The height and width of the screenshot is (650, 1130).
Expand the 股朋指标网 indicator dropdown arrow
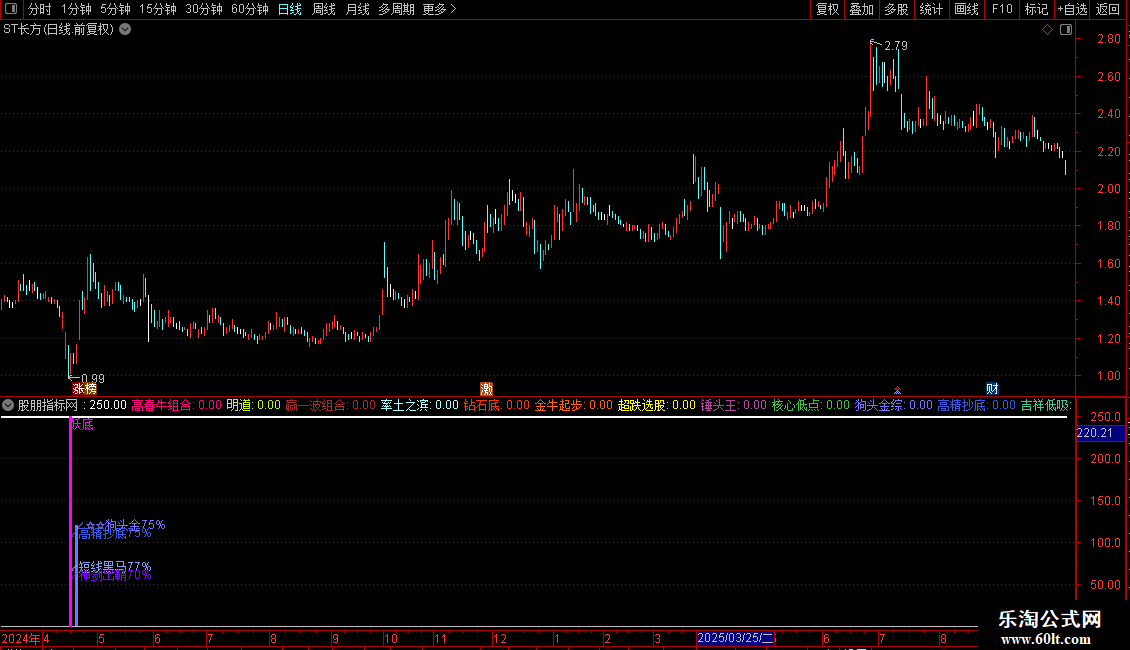click(x=8, y=406)
